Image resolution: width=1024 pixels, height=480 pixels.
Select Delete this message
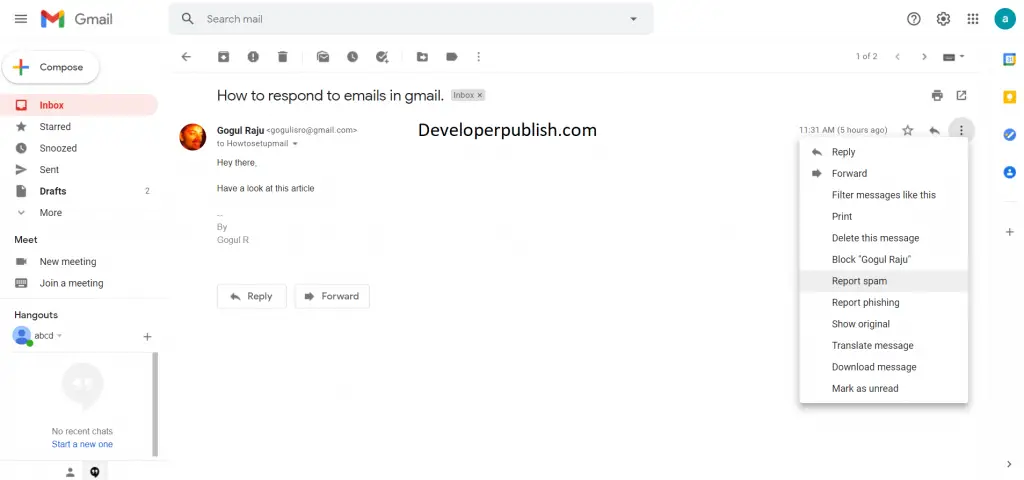(884, 238)
